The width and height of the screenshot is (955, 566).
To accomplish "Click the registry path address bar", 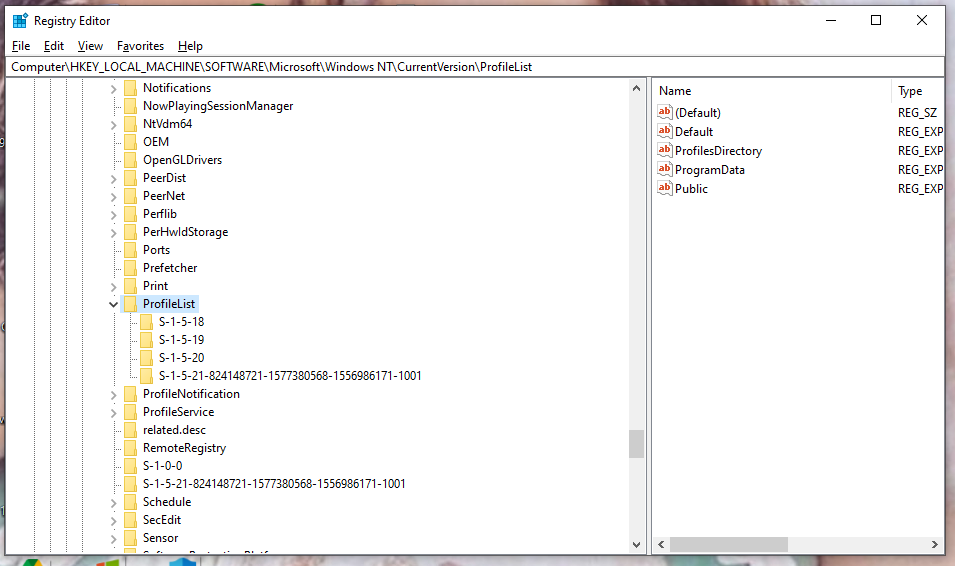I will click(475, 67).
